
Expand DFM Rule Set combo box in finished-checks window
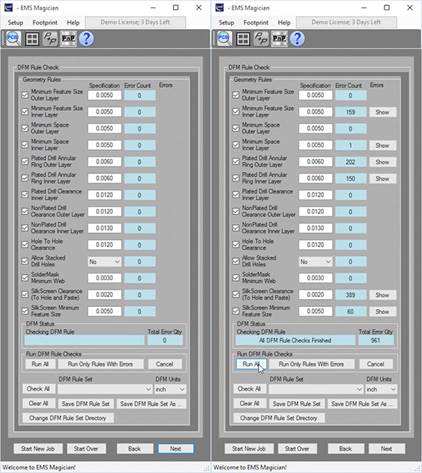tap(316, 389)
